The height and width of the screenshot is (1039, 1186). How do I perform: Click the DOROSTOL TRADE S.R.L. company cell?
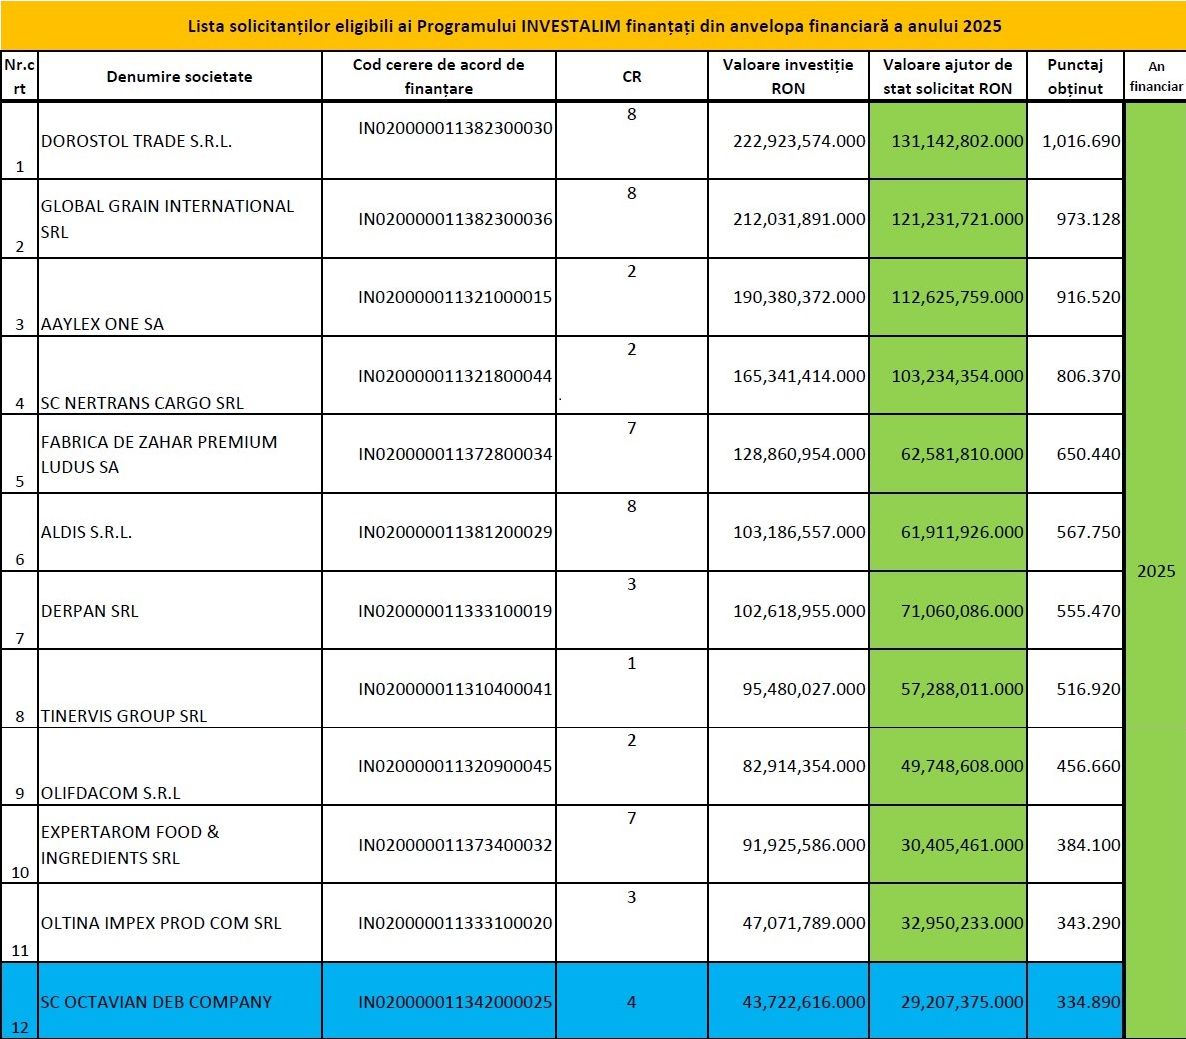click(x=136, y=141)
